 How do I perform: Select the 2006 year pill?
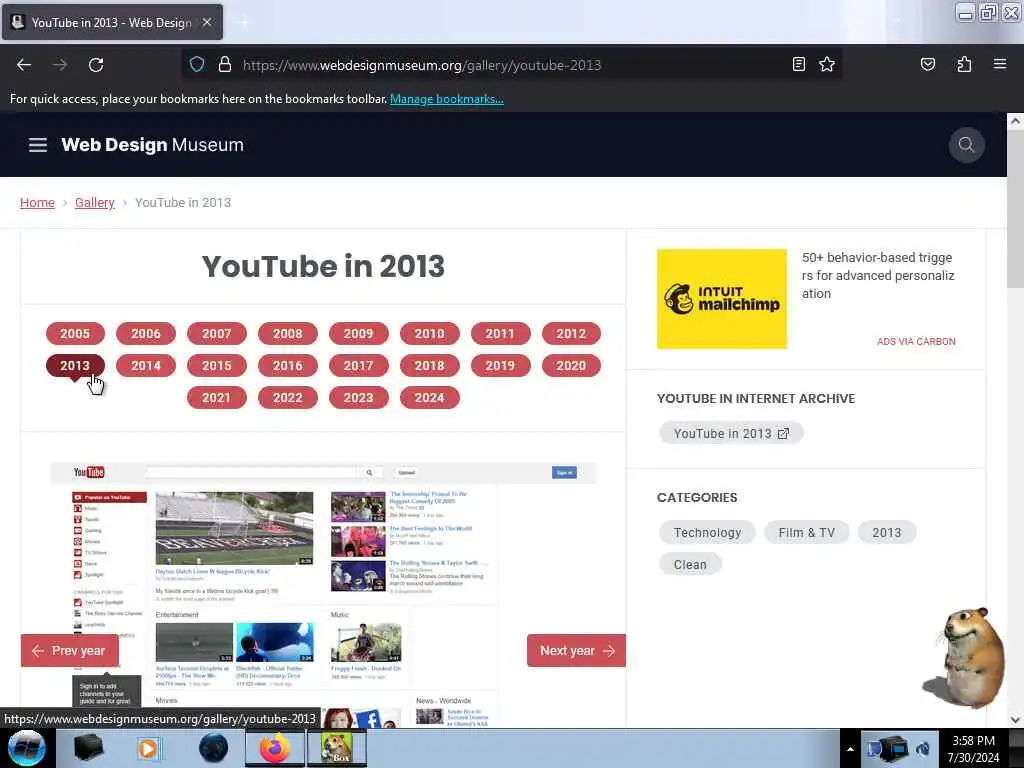tap(146, 334)
